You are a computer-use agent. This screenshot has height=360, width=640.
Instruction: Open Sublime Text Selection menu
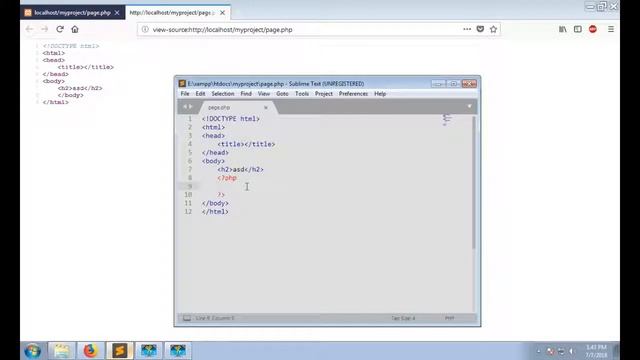(223, 94)
